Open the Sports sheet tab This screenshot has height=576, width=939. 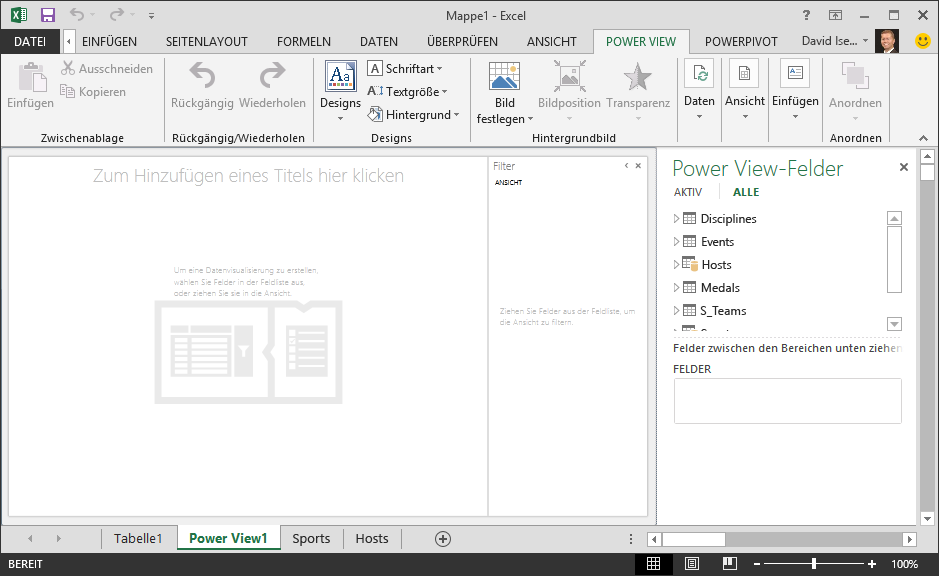[x=311, y=538]
